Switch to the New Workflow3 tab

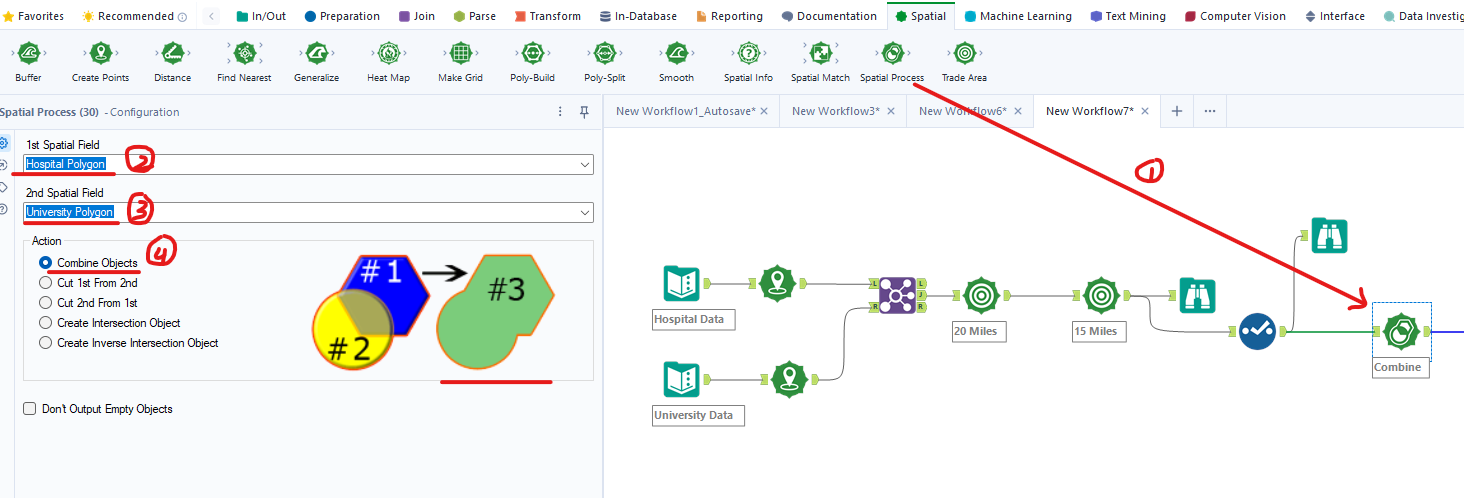pos(836,111)
